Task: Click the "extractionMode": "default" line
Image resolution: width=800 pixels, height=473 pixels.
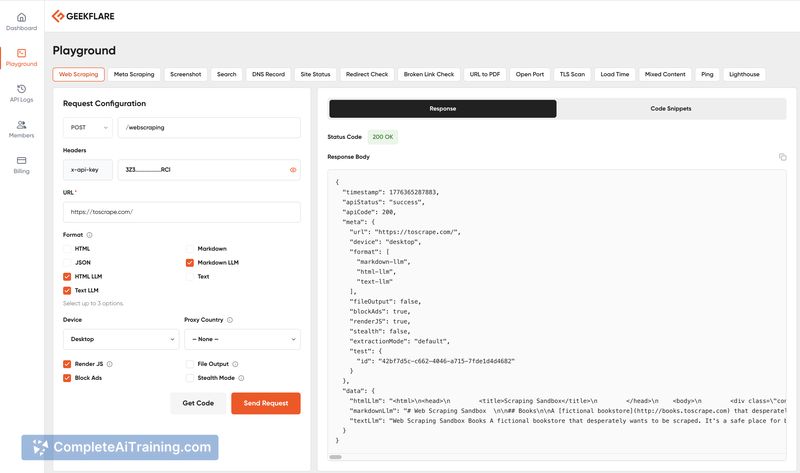Action: coord(400,341)
